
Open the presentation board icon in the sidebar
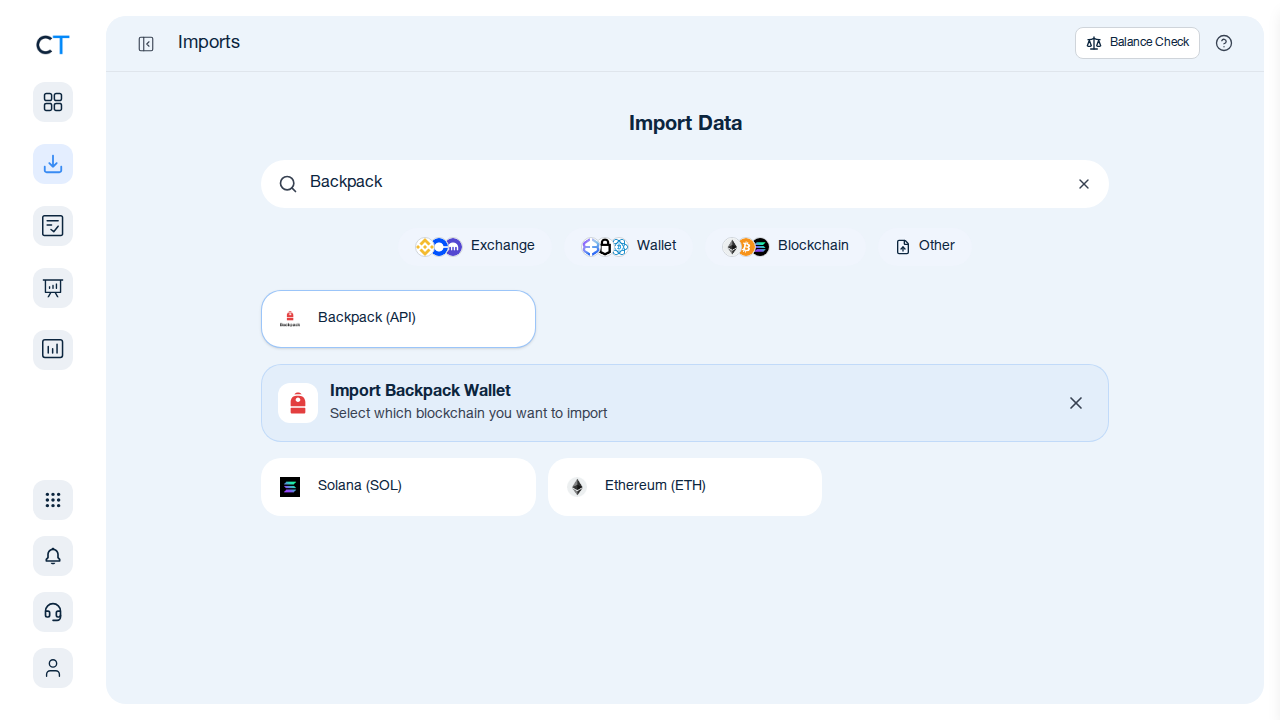tap(53, 288)
